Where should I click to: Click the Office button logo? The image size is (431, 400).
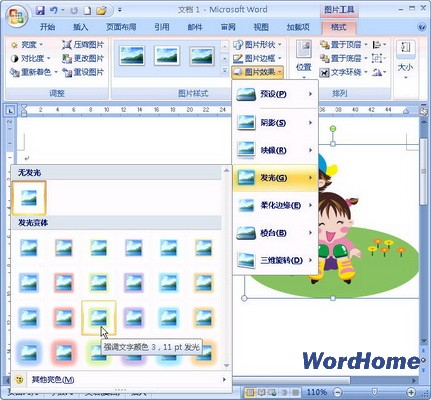point(17,16)
